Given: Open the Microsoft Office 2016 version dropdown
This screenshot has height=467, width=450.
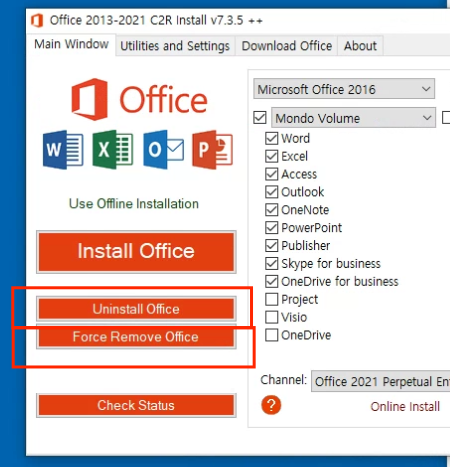Looking at the screenshot, I should click(x=344, y=89).
